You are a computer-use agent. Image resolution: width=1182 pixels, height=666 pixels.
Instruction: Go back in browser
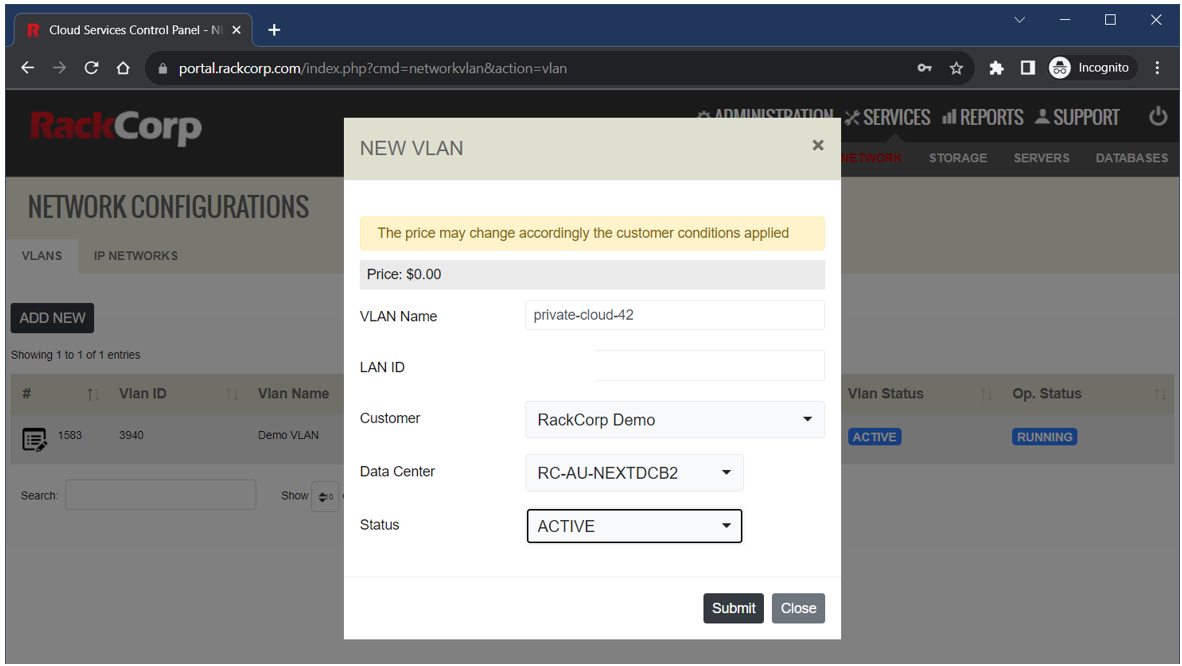point(28,68)
